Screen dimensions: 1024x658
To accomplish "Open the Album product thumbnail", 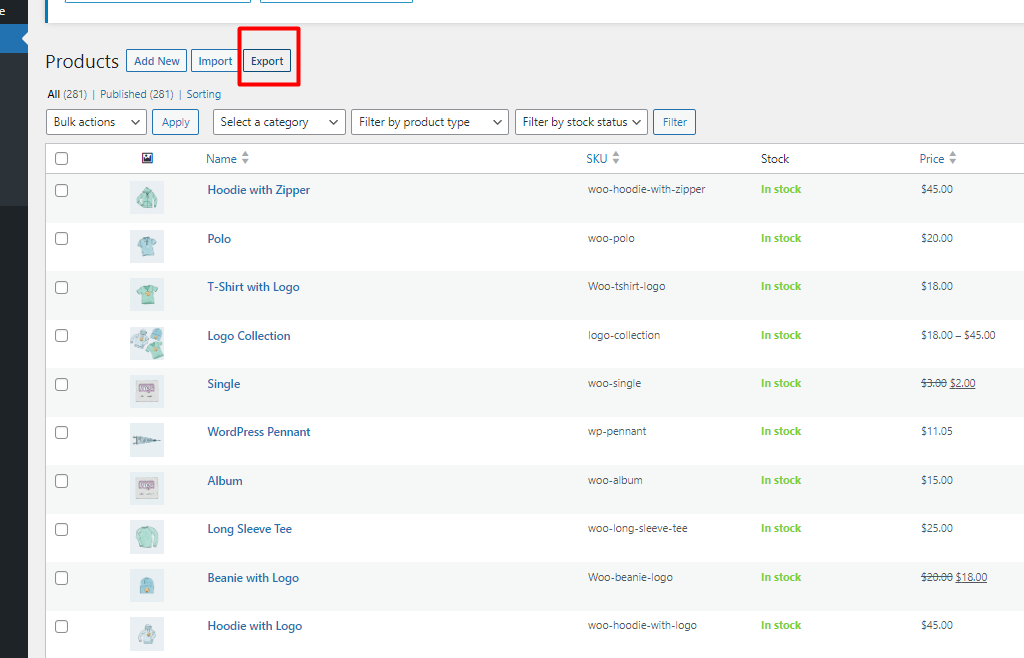I will click(147, 488).
